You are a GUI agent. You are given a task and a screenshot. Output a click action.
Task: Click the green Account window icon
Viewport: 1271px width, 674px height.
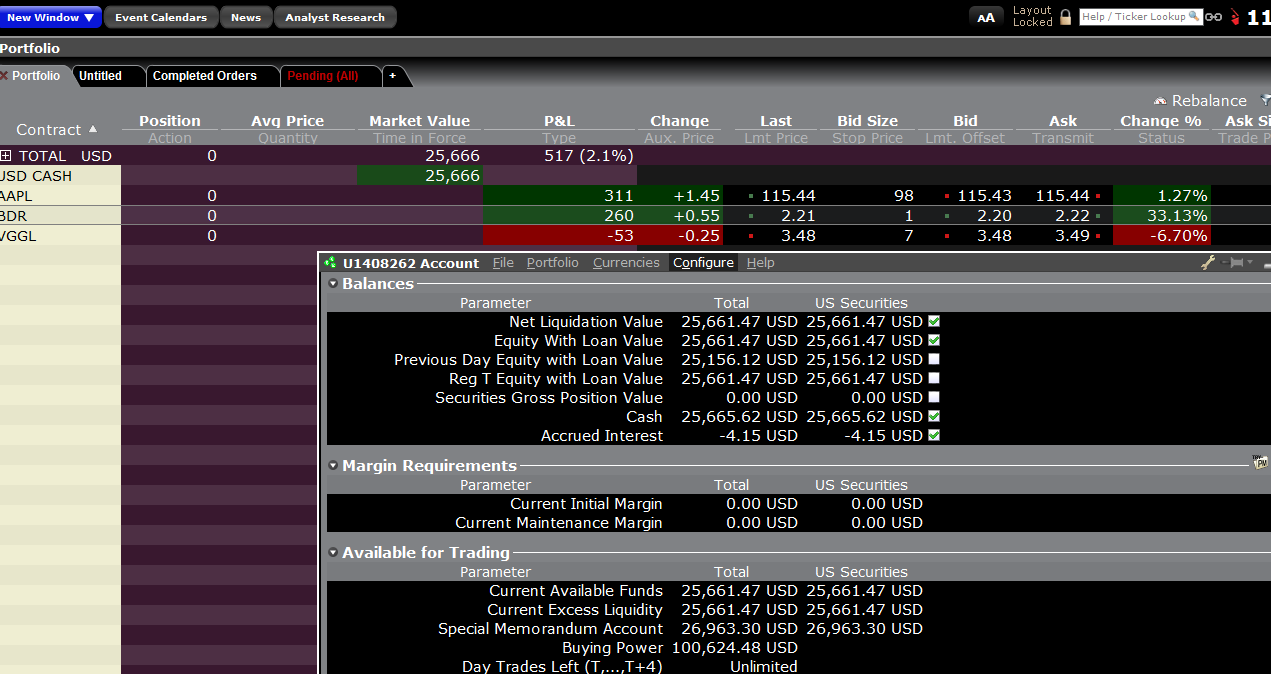click(x=330, y=263)
